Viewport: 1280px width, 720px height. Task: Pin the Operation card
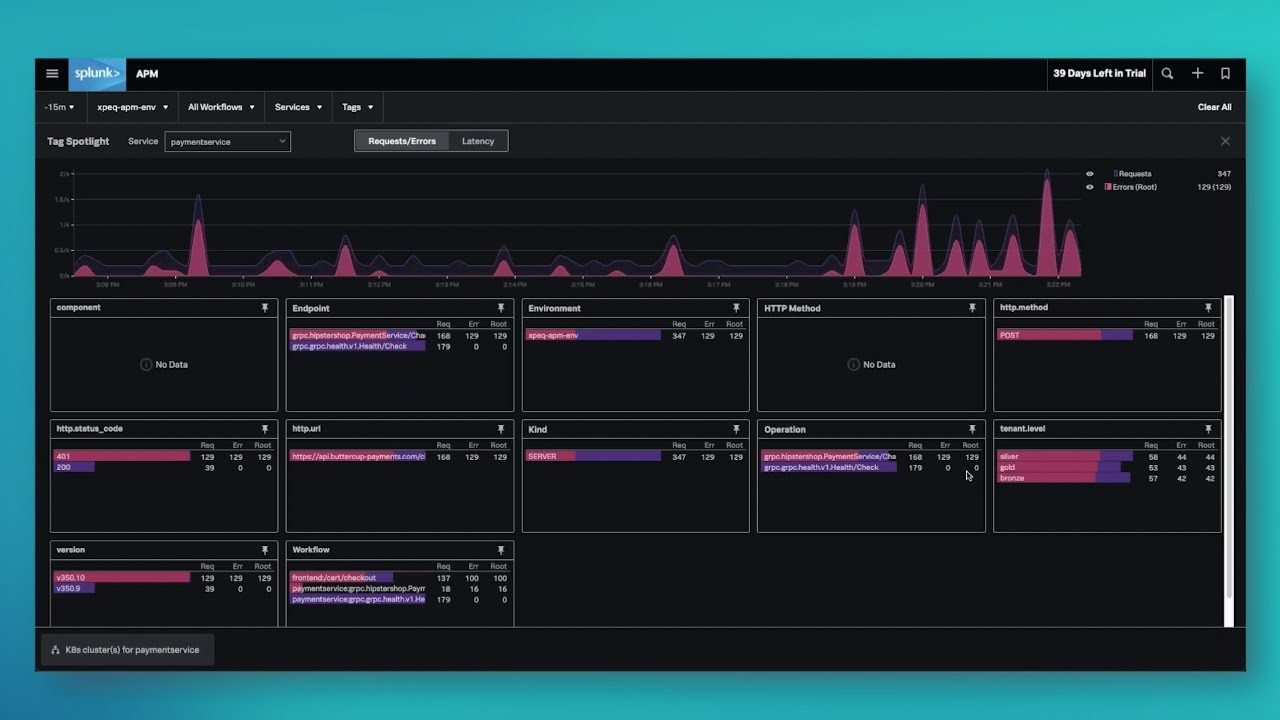(972, 429)
